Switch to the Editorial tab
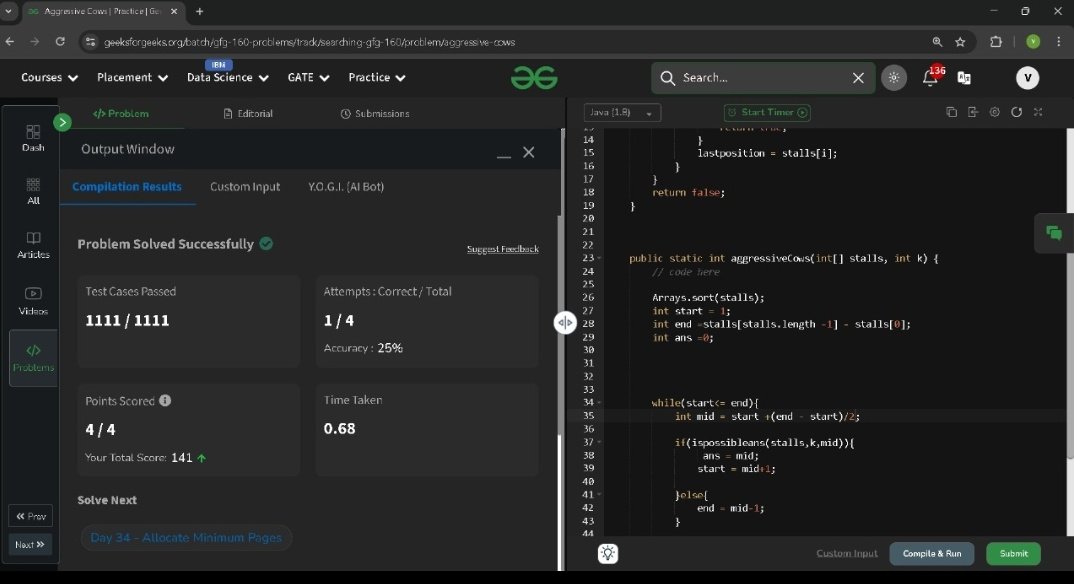The height and width of the screenshot is (584, 1074). click(248, 114)
